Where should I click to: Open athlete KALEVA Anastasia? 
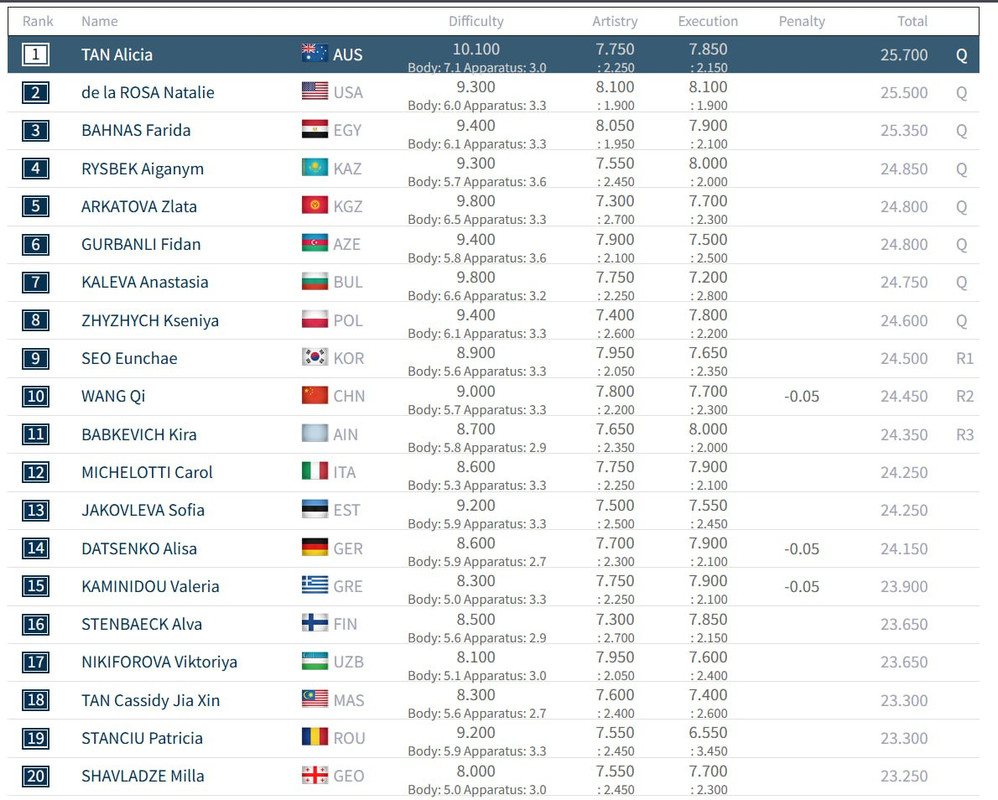(x=145, y=282)
